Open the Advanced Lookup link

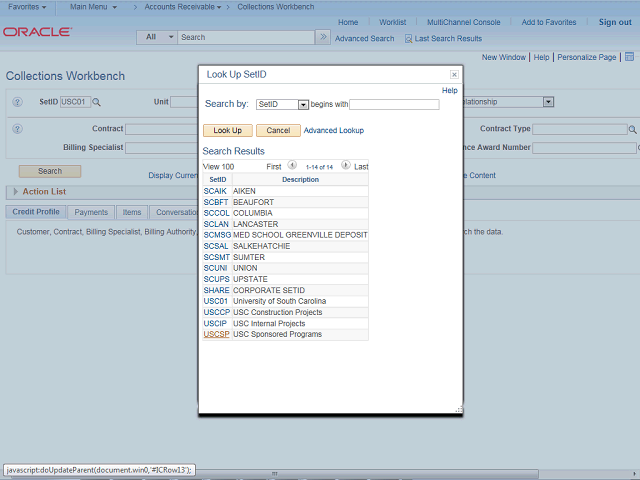[x=333, y=130]
